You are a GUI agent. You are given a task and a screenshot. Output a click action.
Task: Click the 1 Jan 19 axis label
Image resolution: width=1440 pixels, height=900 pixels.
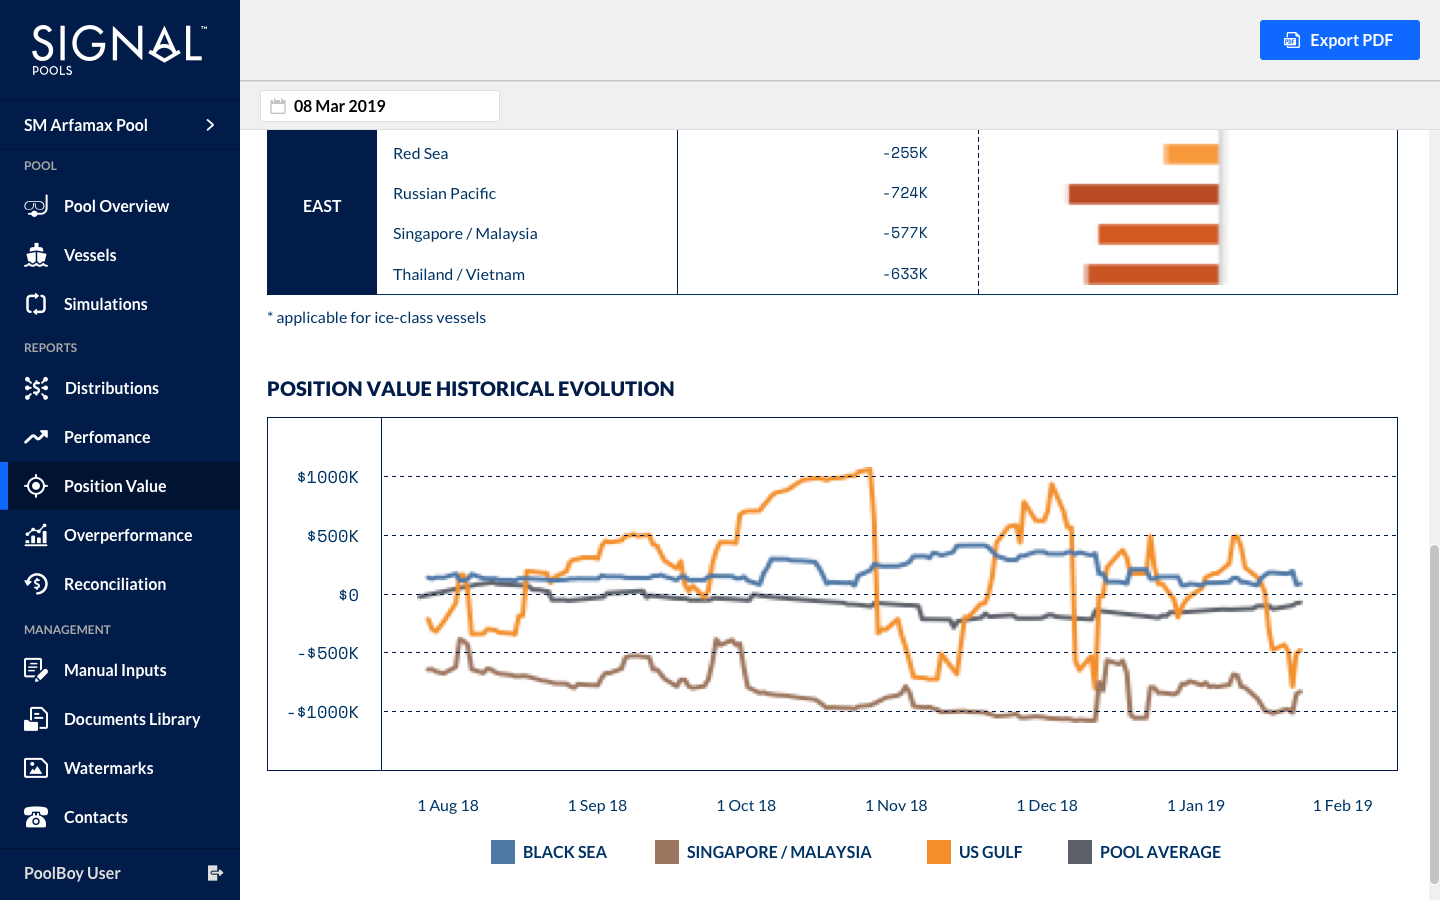pos(1196,806)
